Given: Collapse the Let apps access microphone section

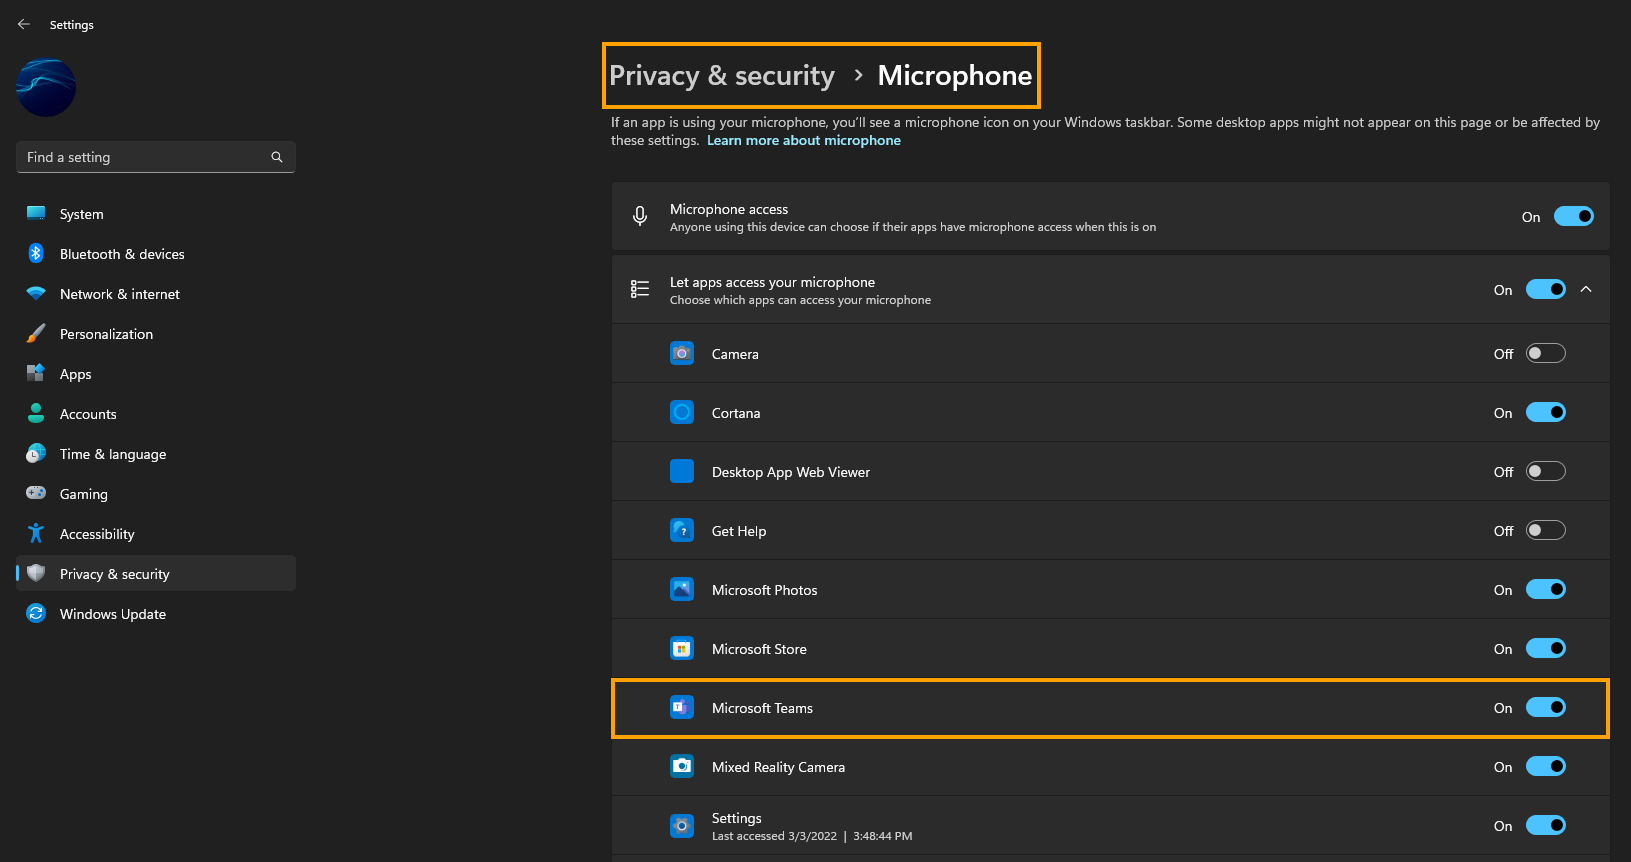Looking at the screenshot, I should [1586, 289].
